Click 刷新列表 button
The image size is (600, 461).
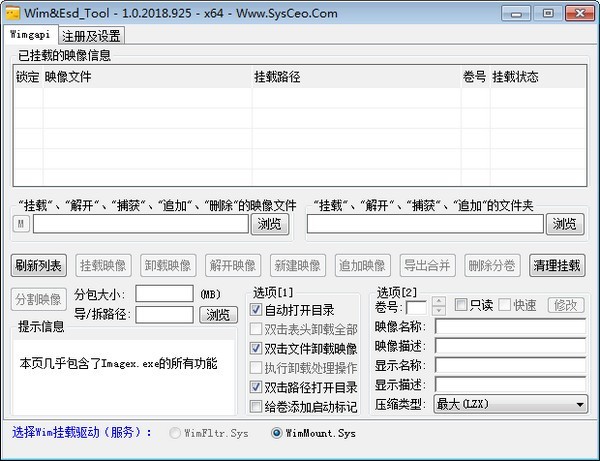point(39,265)
